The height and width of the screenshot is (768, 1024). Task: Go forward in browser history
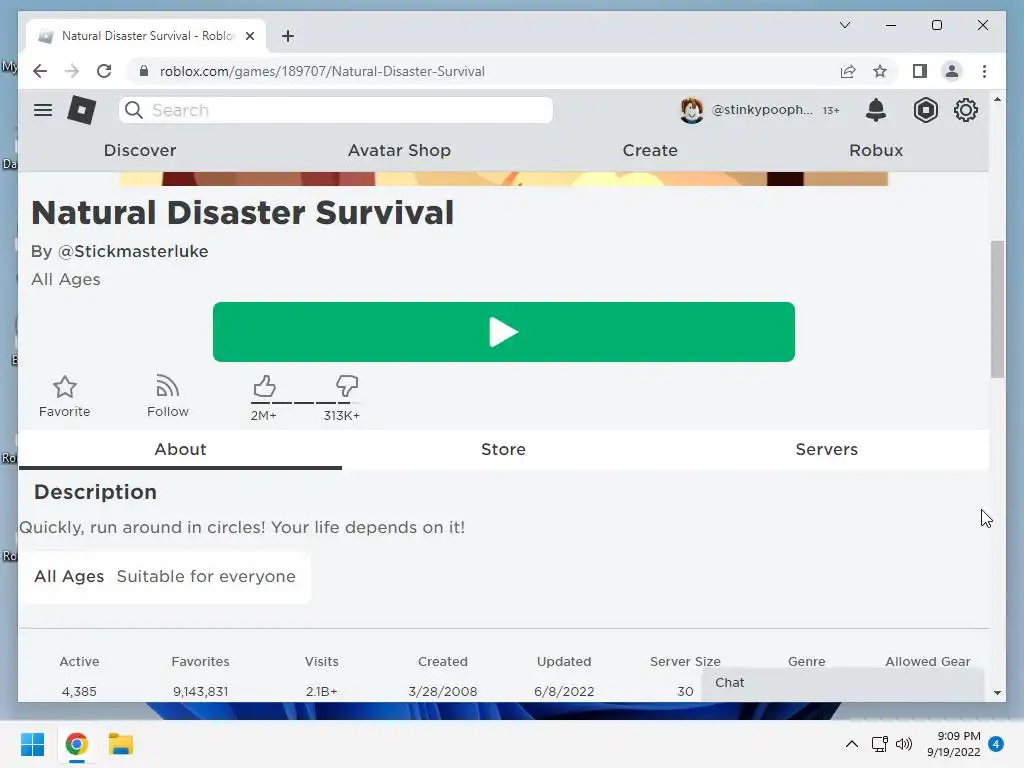click(72, 71)
